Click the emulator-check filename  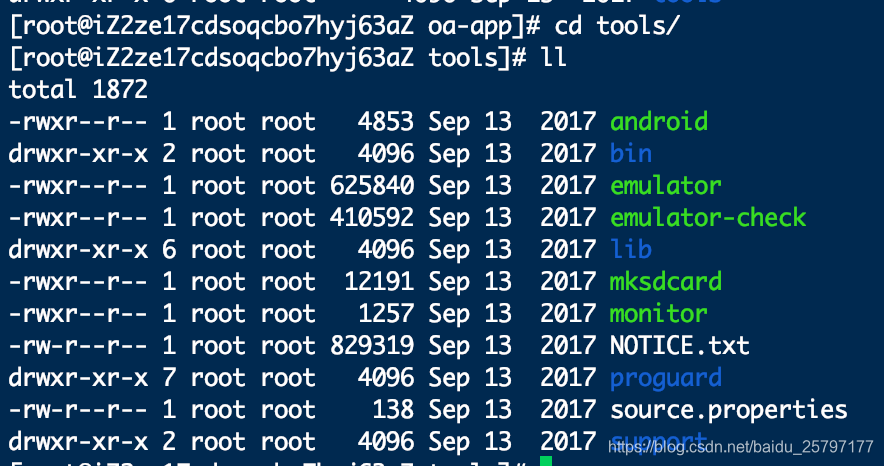tap(708, 218)
